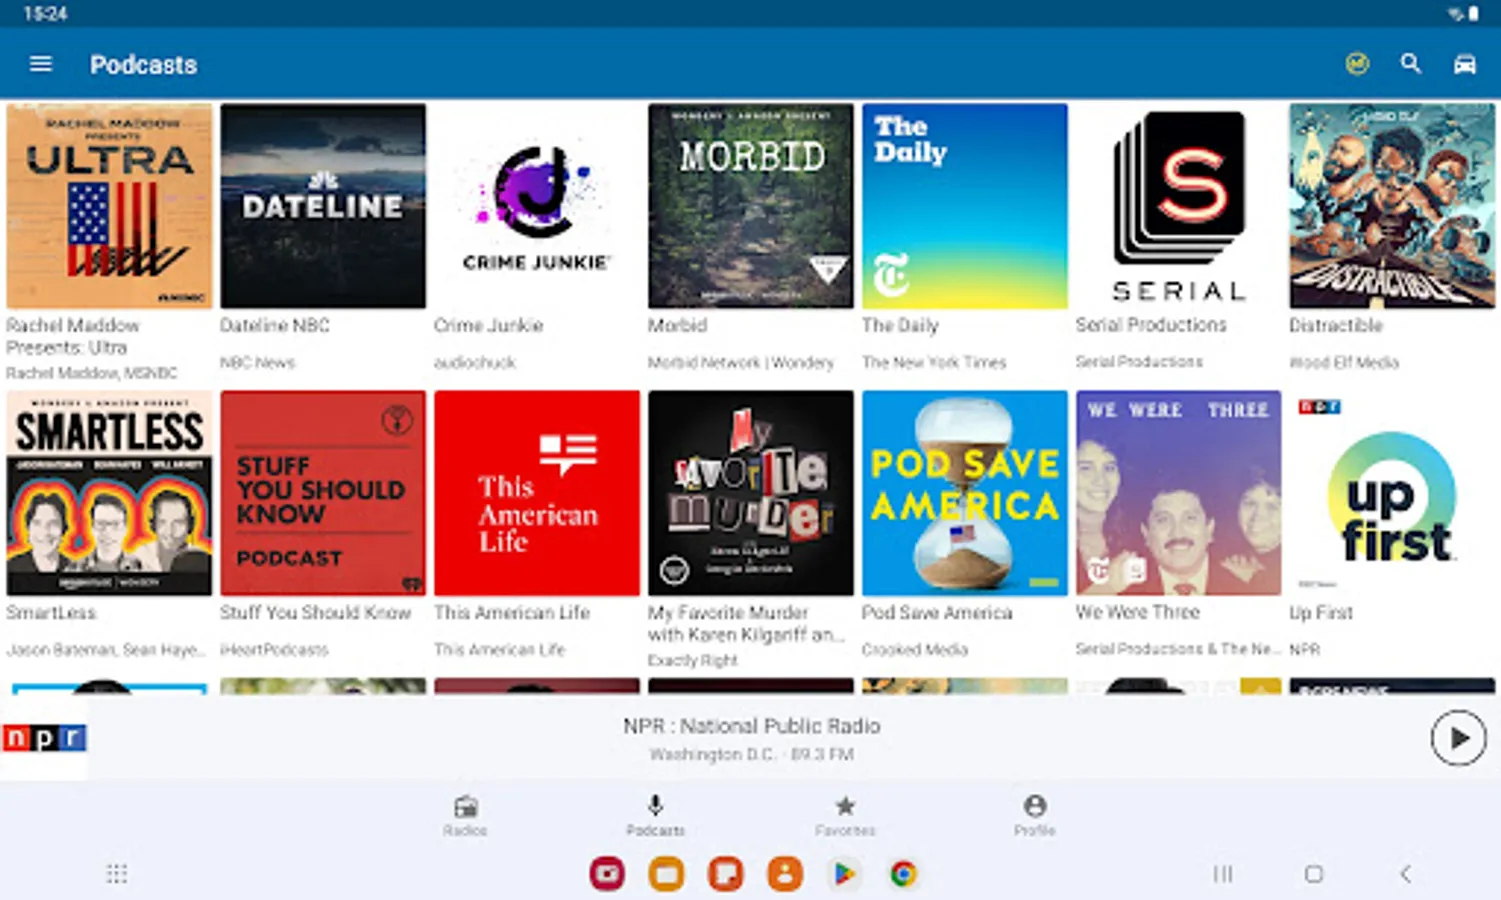The width and height of the screenshot is (1501, 900).
Task: Click the 'We Were Three' title
Action: pos(1138,612)
